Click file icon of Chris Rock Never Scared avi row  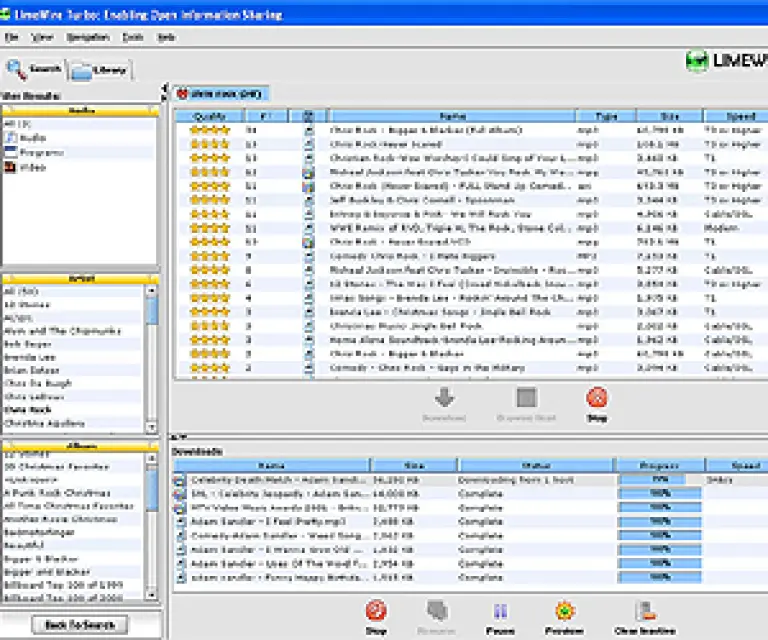click(x=308, y=186)
